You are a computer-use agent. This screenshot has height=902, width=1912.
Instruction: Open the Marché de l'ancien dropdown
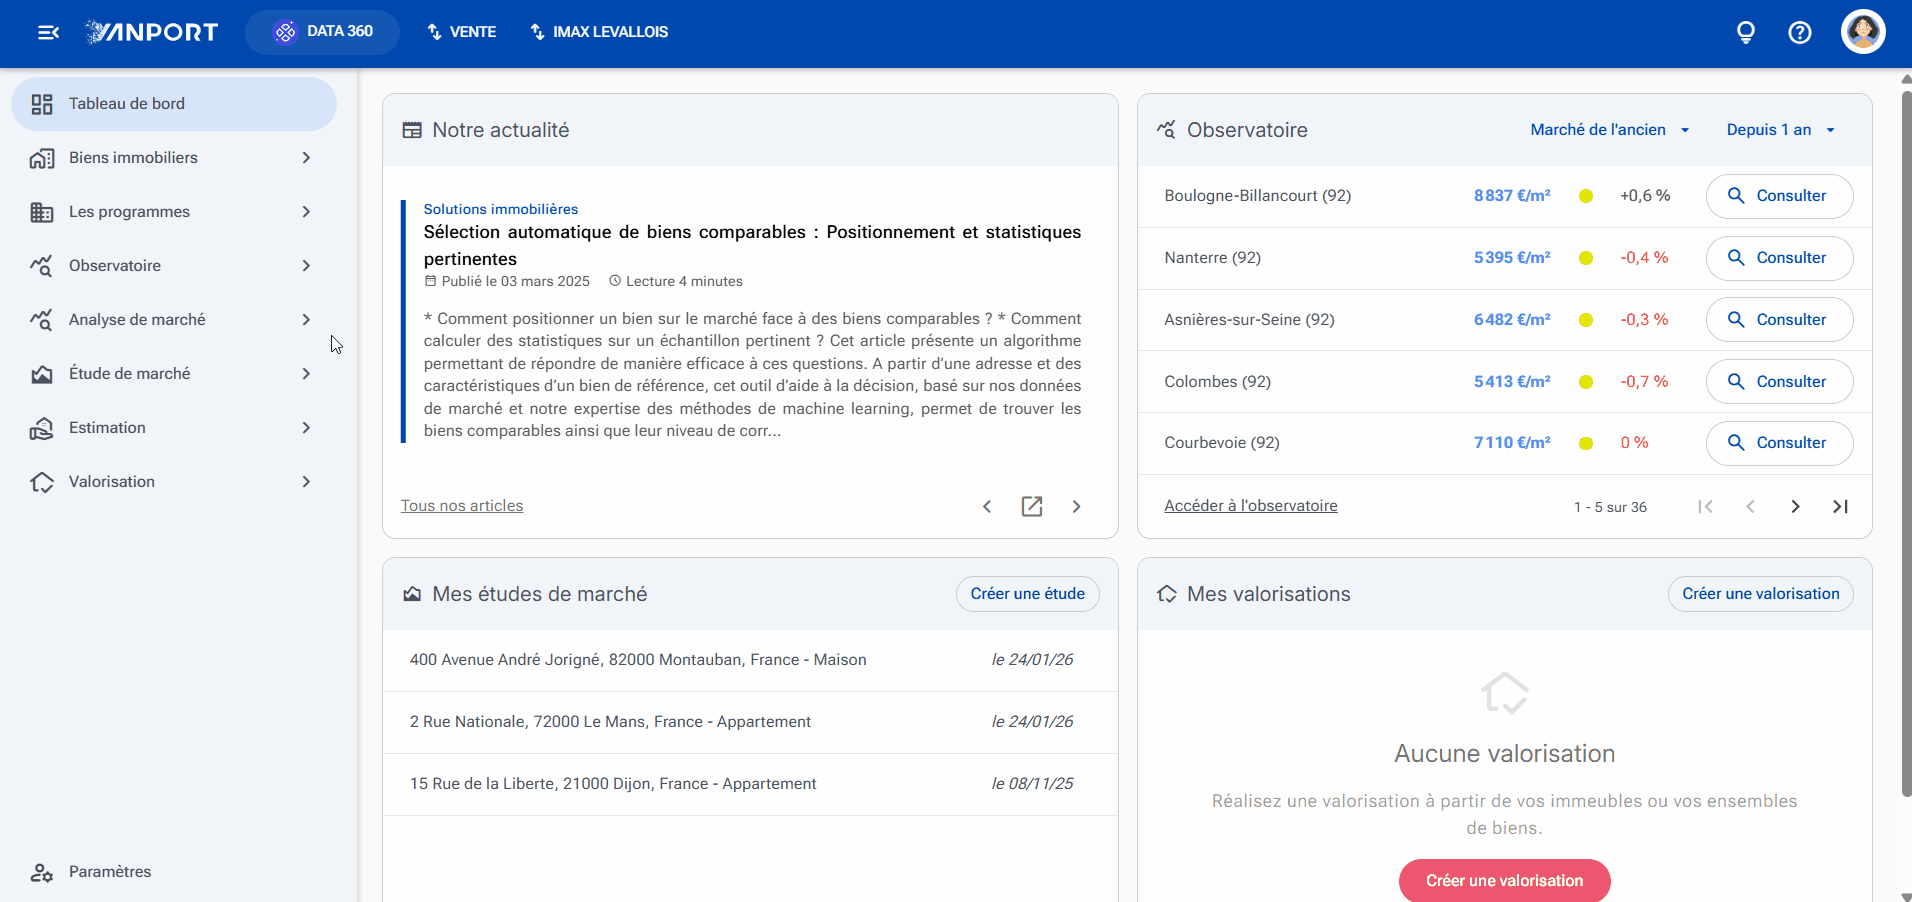click(x=1610, y=130)
